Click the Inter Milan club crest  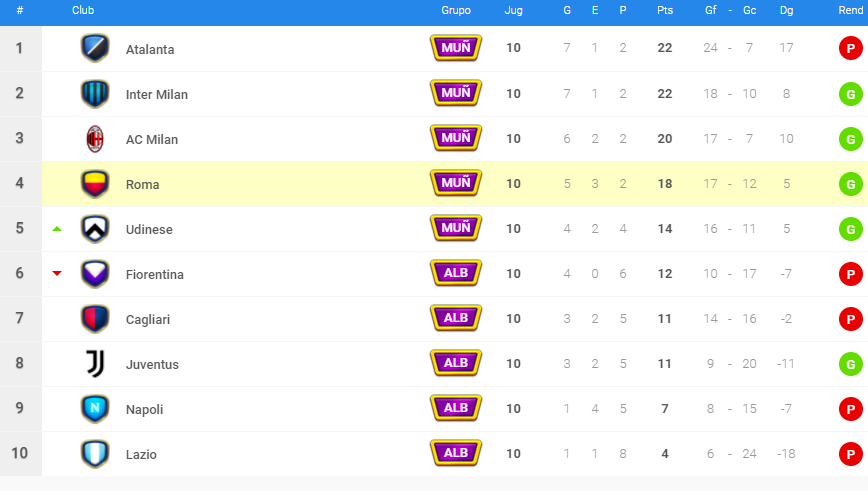pyautogui.click(x=95, y=94)
